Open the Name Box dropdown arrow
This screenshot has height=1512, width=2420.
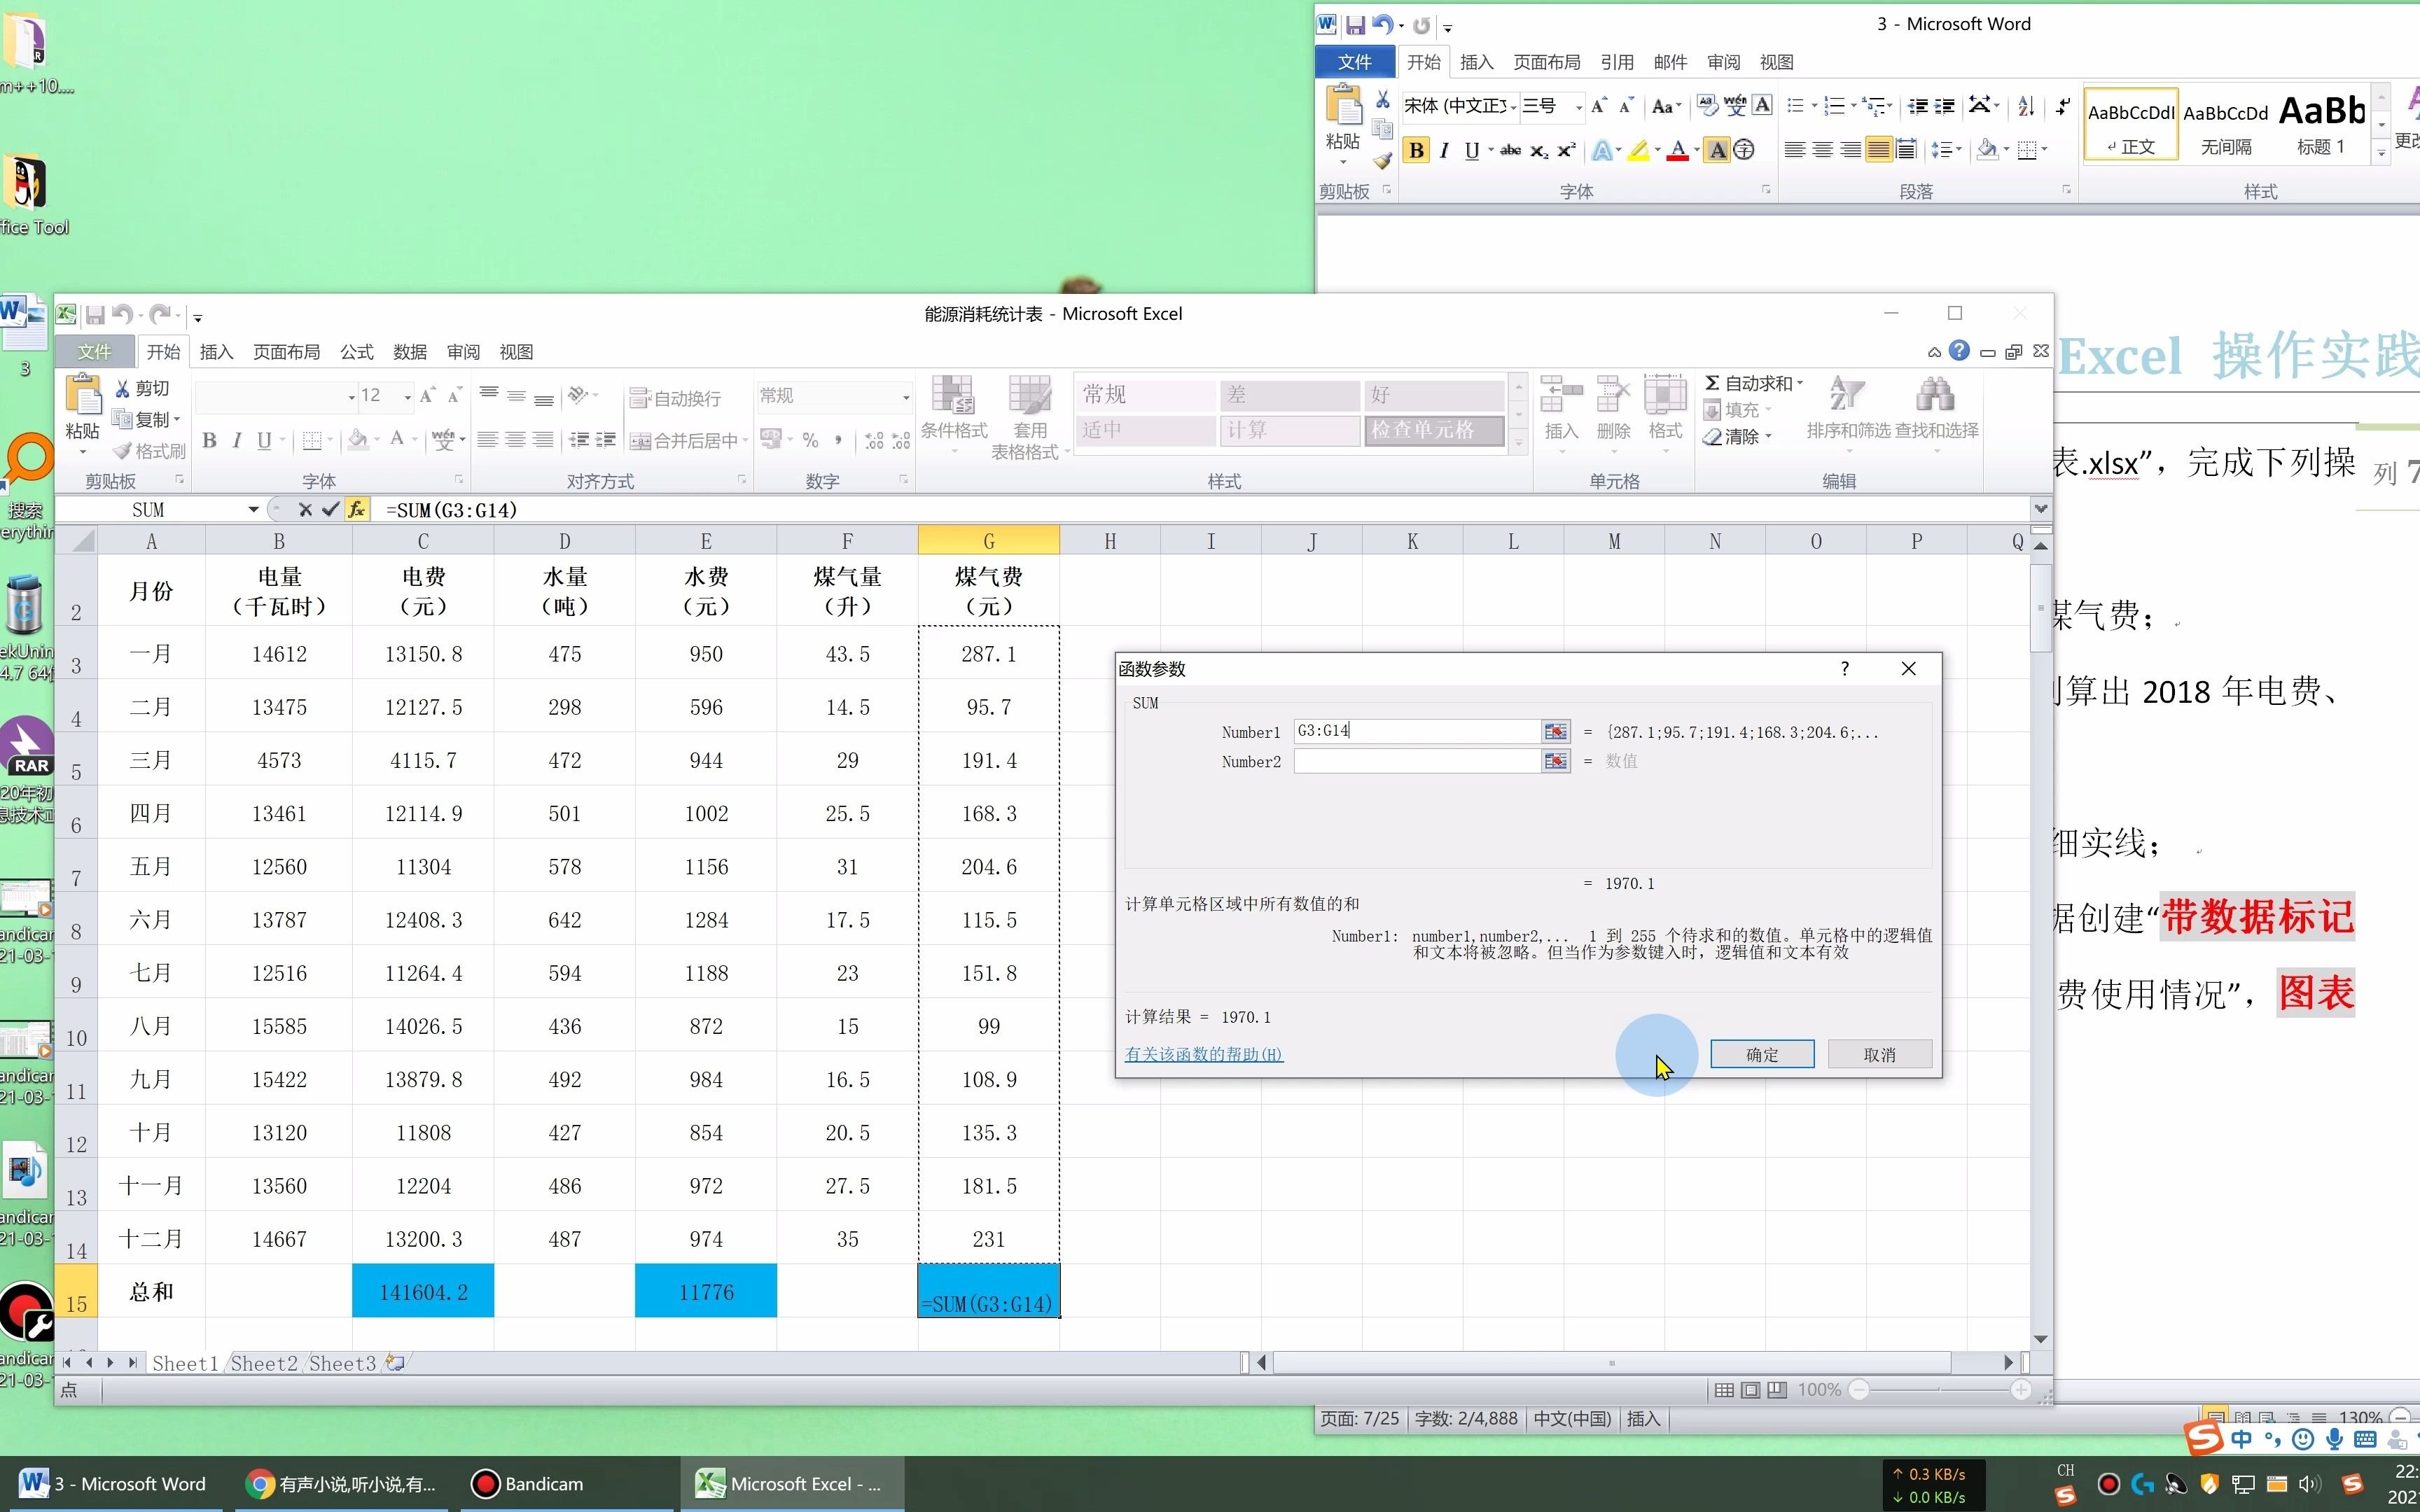253,510
